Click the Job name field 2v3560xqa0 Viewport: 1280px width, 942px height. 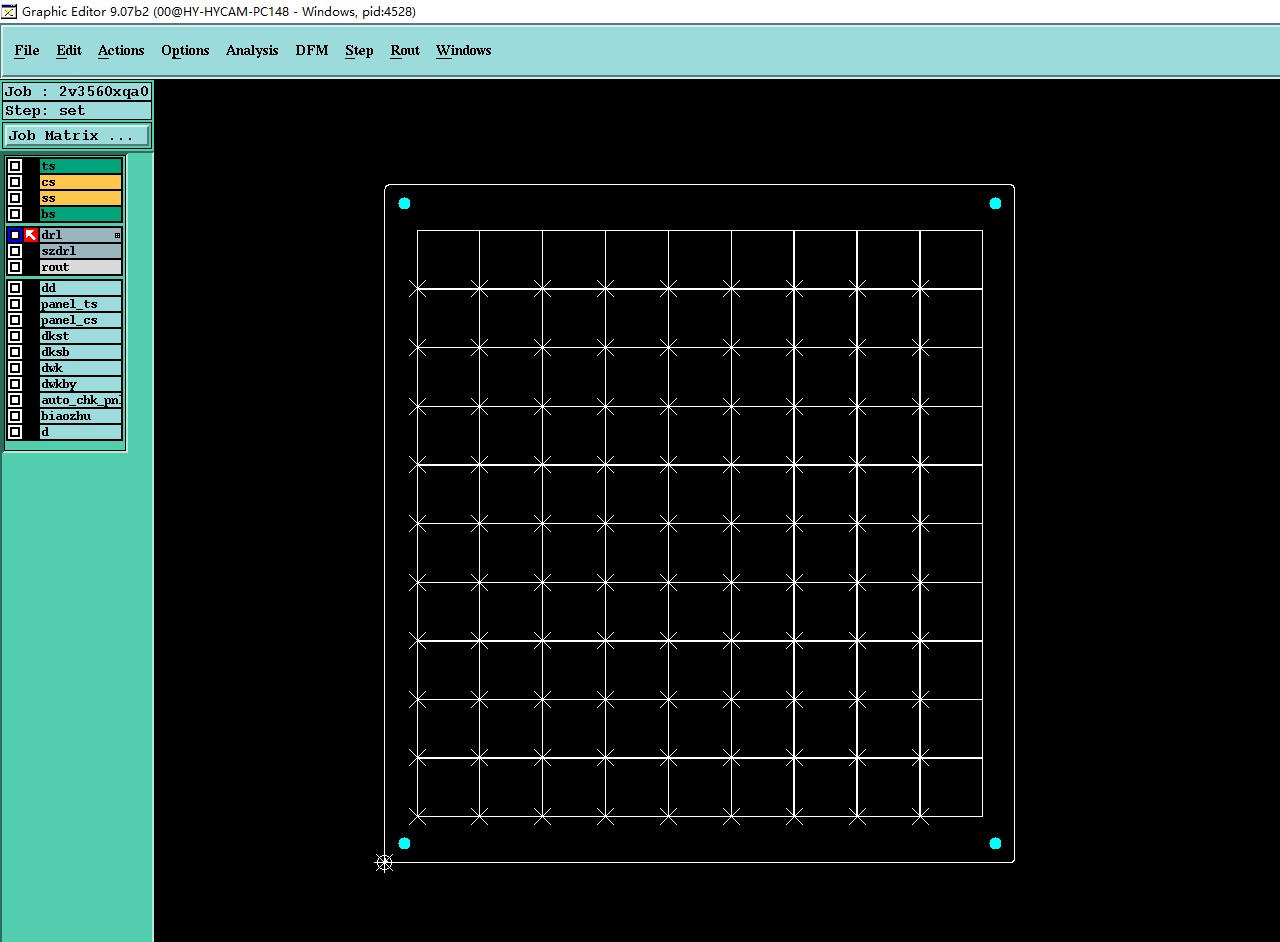point(77,91)
